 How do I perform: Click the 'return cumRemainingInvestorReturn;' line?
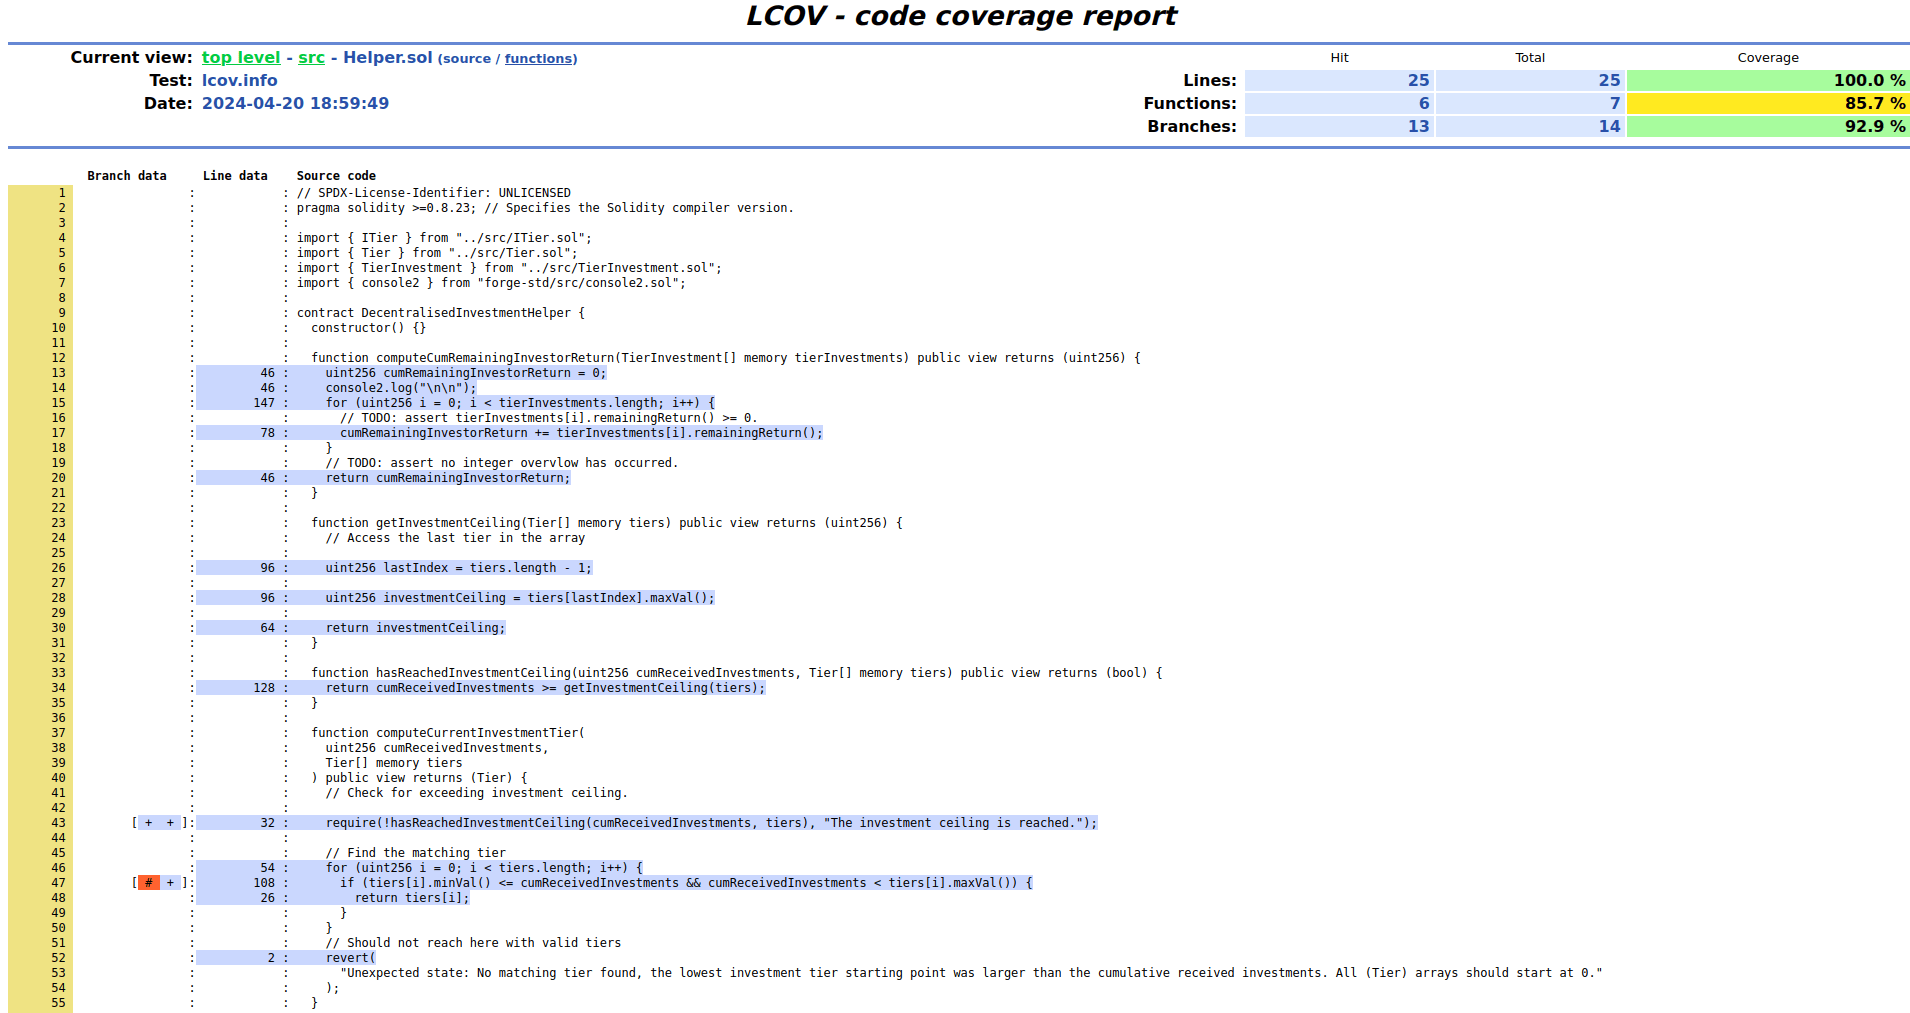448,478
